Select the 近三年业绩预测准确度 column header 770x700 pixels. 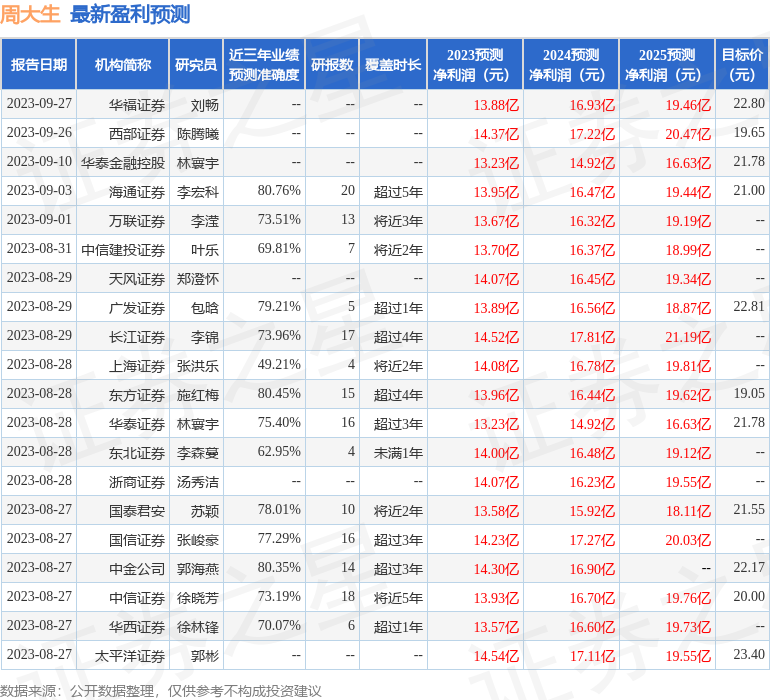click(x=264, y=65)
